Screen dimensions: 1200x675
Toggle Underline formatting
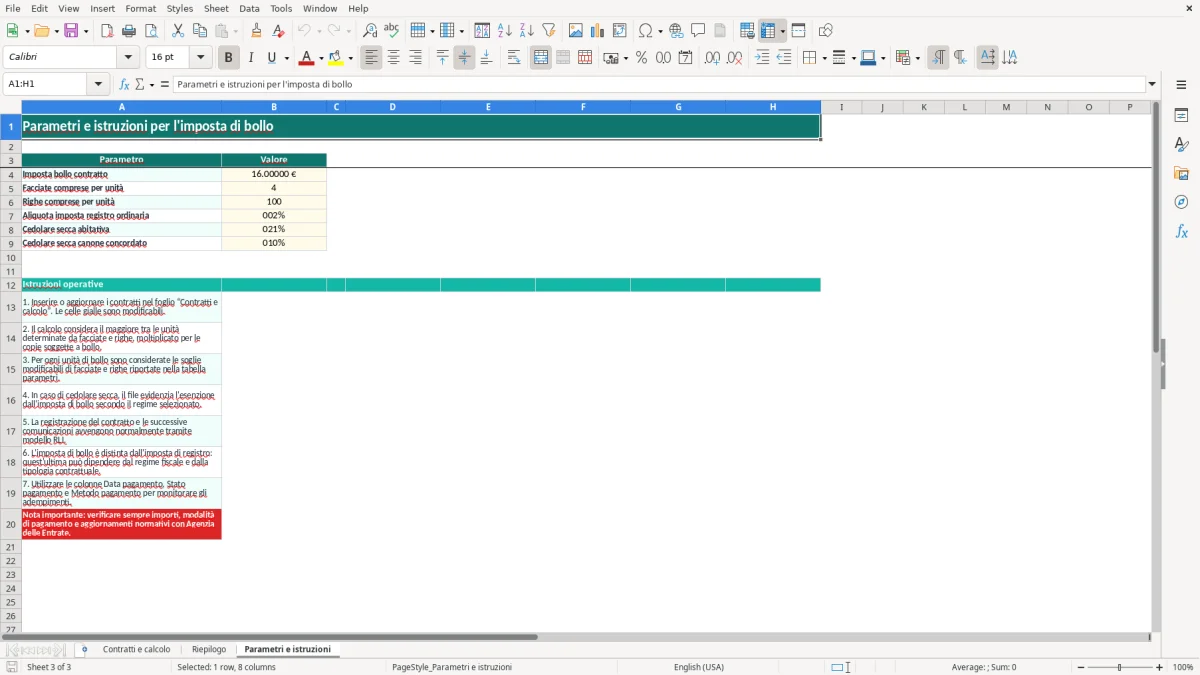pyautogui.click(x=272, y=58)
